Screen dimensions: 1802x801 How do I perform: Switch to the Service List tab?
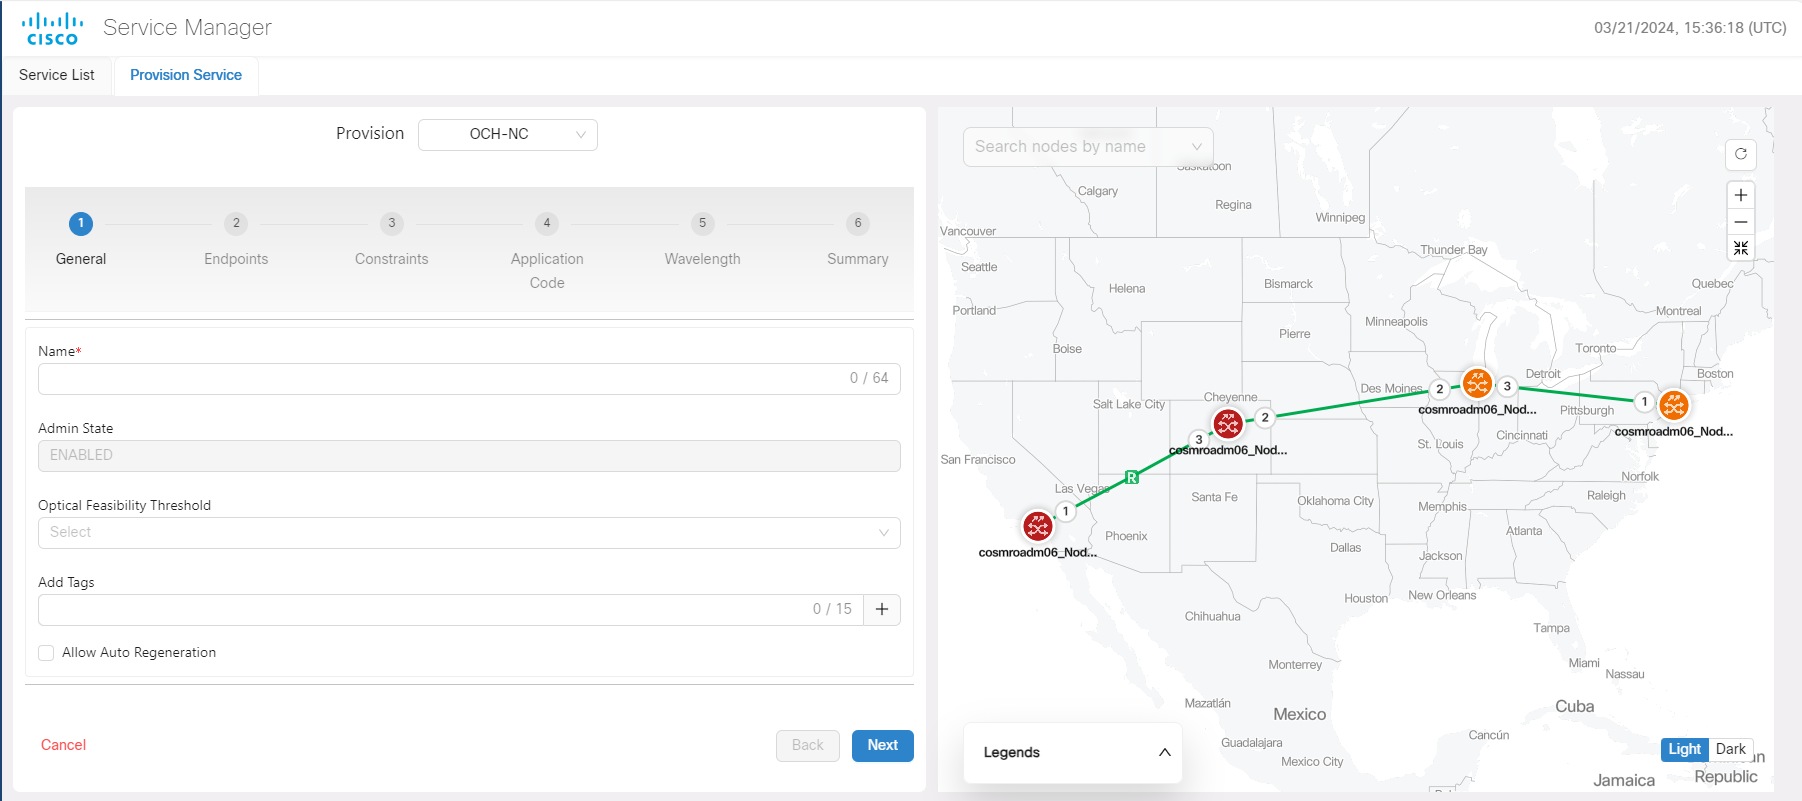57,75
